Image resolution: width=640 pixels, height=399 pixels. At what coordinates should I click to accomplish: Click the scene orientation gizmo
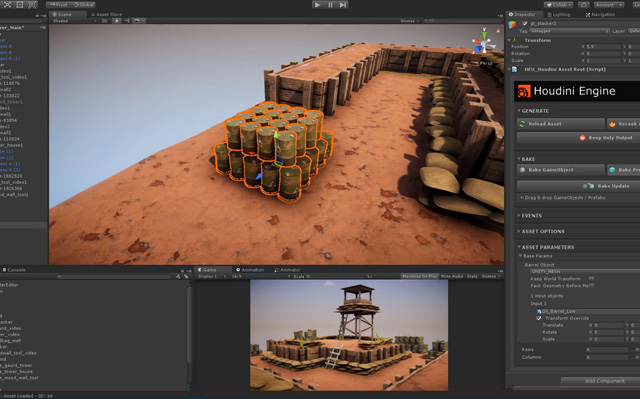click(483, 42)
